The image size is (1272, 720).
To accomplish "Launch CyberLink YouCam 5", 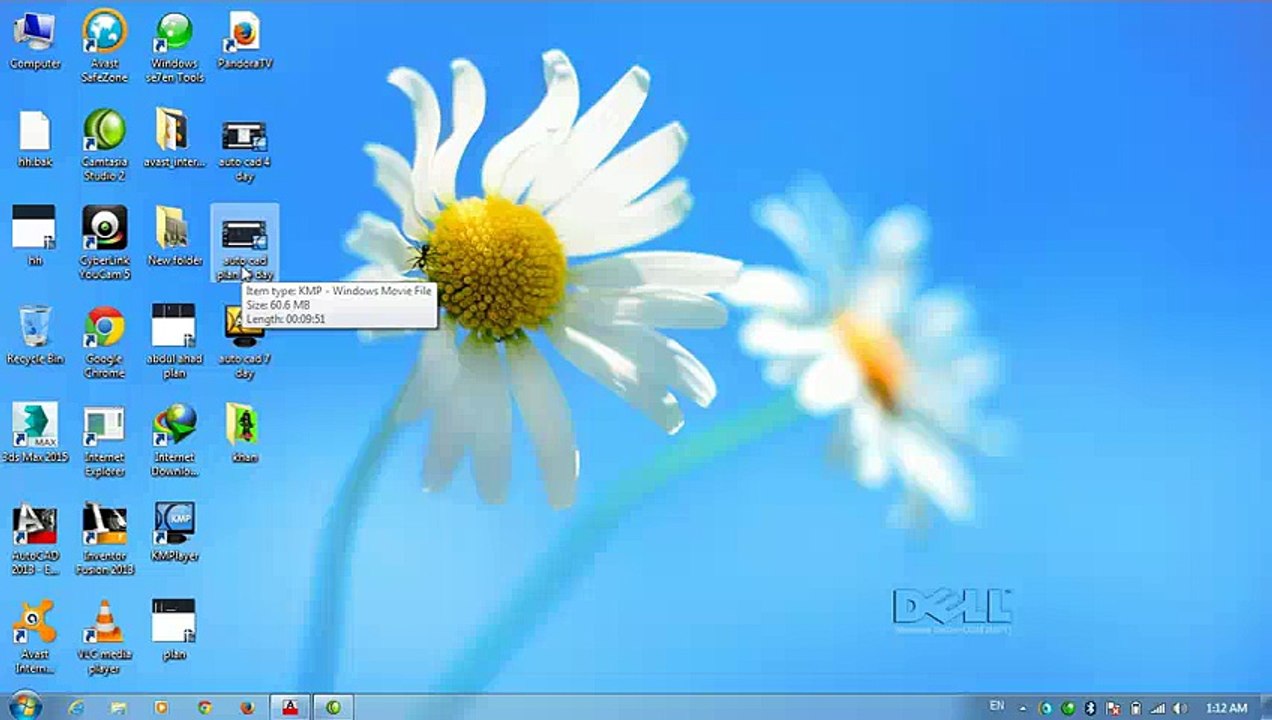I will tap(105, 243).
